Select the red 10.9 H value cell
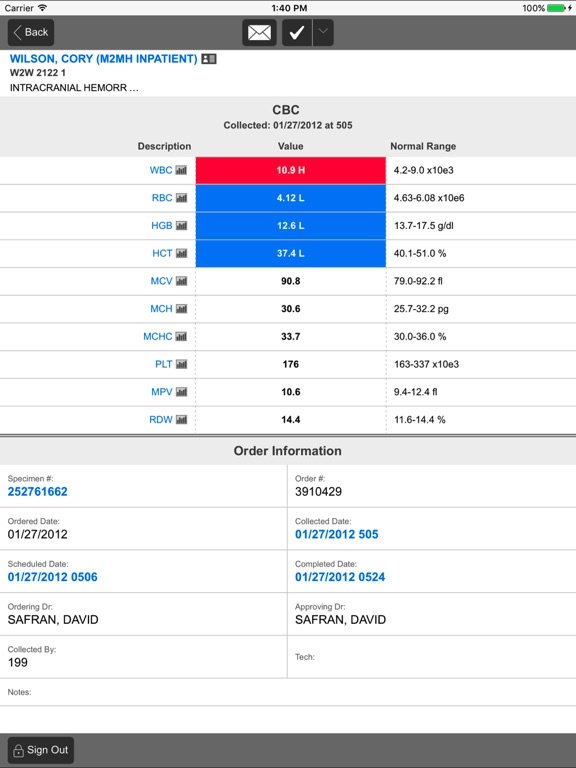Viewport: 576px width, 768px height. (290, 170)
